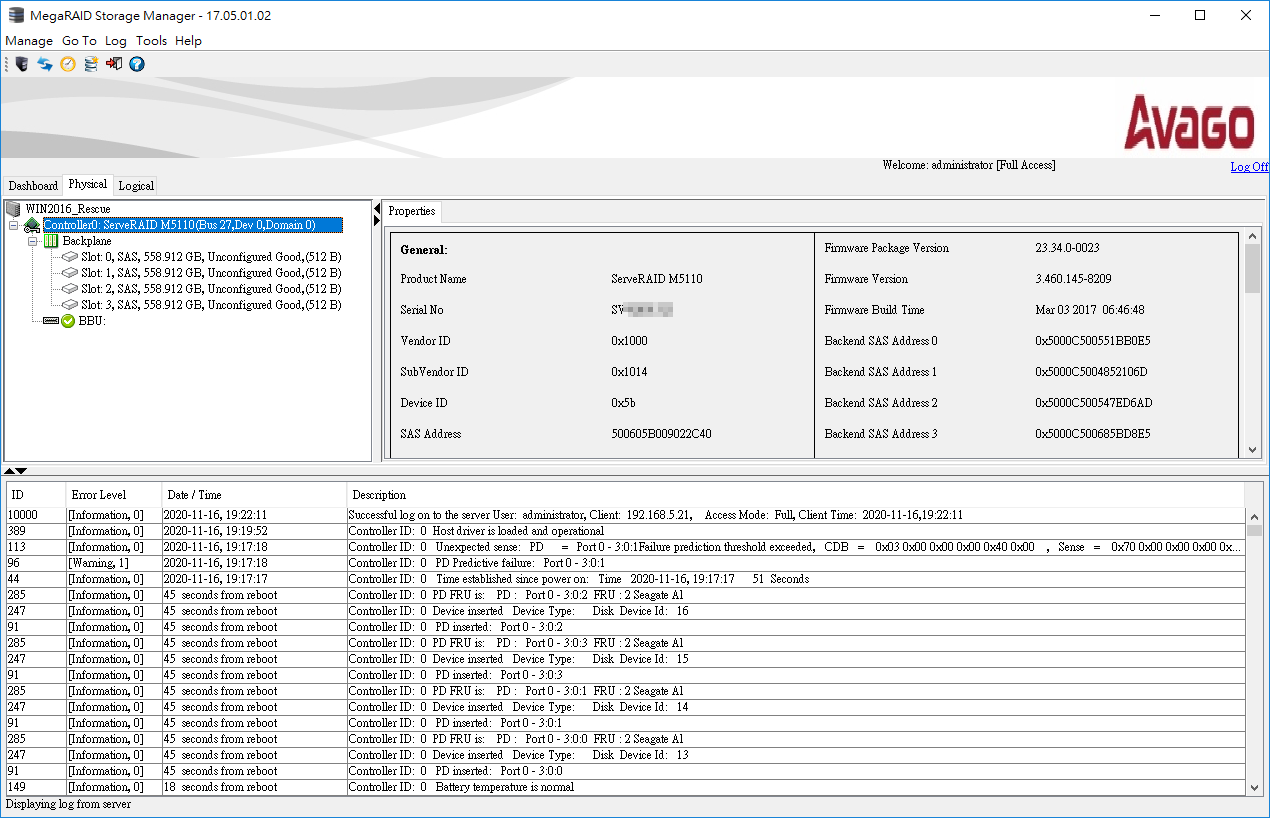This screenshot has width=1270, height=818.
Task: Exit the application via the red-arrow door icon
Action: (x=113, y=64)
